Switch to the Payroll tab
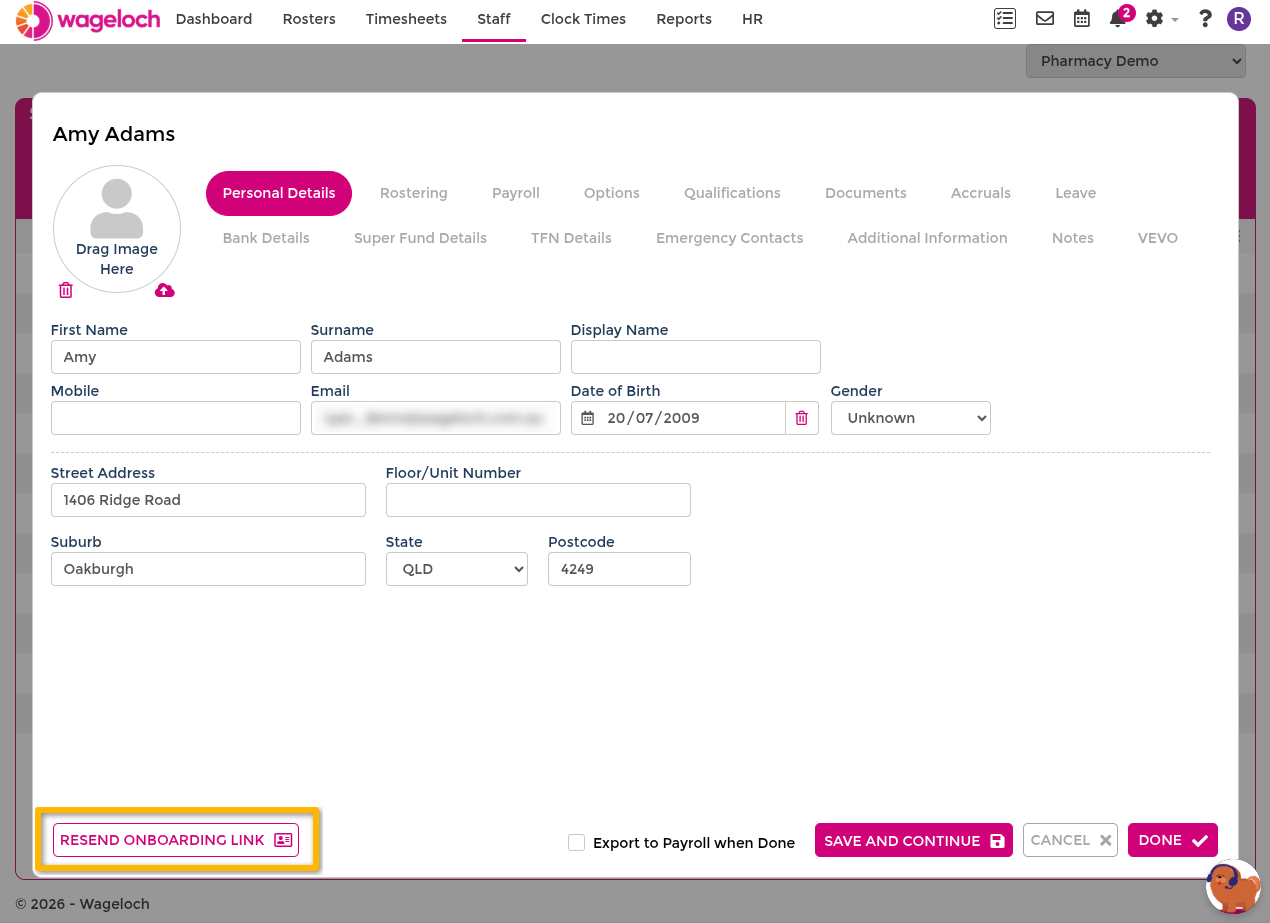Screen dimensions: 1270x923 point(516,193)
